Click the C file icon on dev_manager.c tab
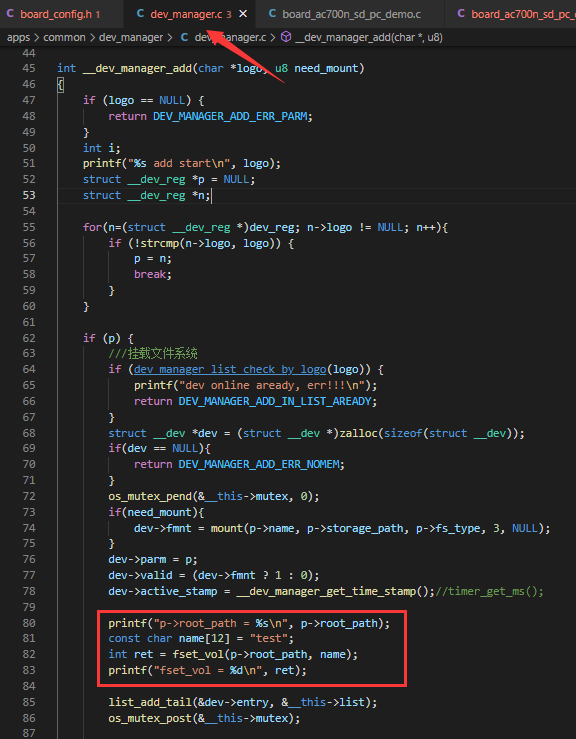This screenshot has width=576, height=739. pos(140,14)
